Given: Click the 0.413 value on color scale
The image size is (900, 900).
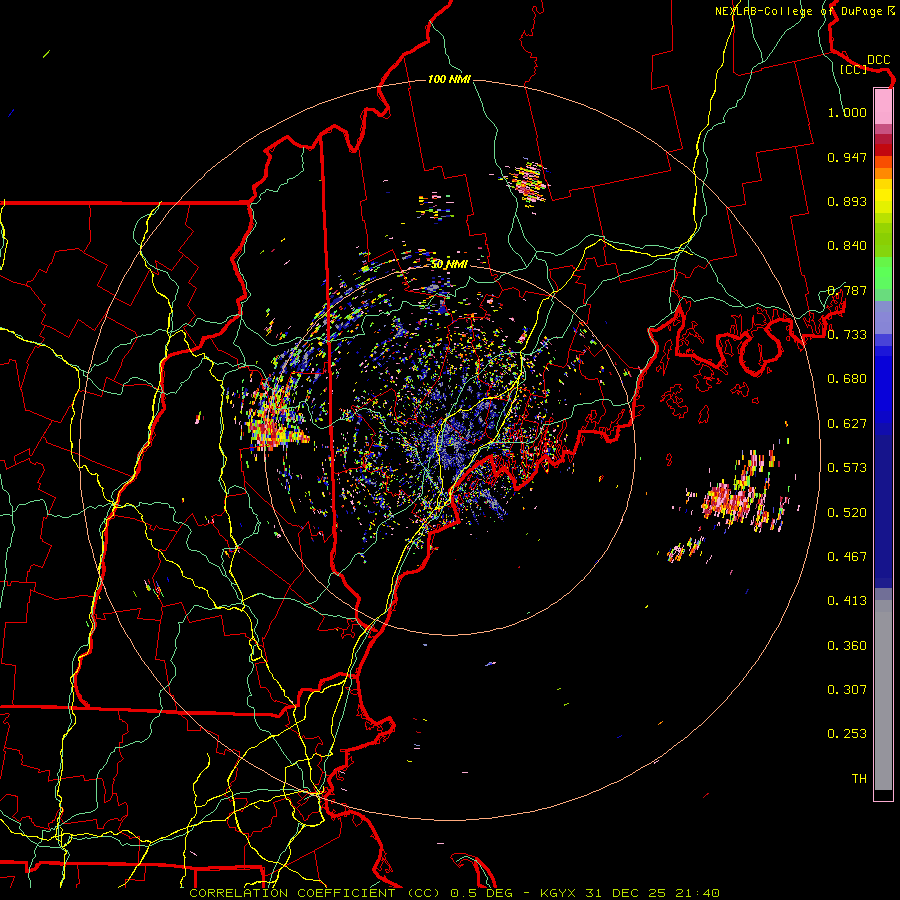Looking at the screenshot, I should click(x=847, y=601).
